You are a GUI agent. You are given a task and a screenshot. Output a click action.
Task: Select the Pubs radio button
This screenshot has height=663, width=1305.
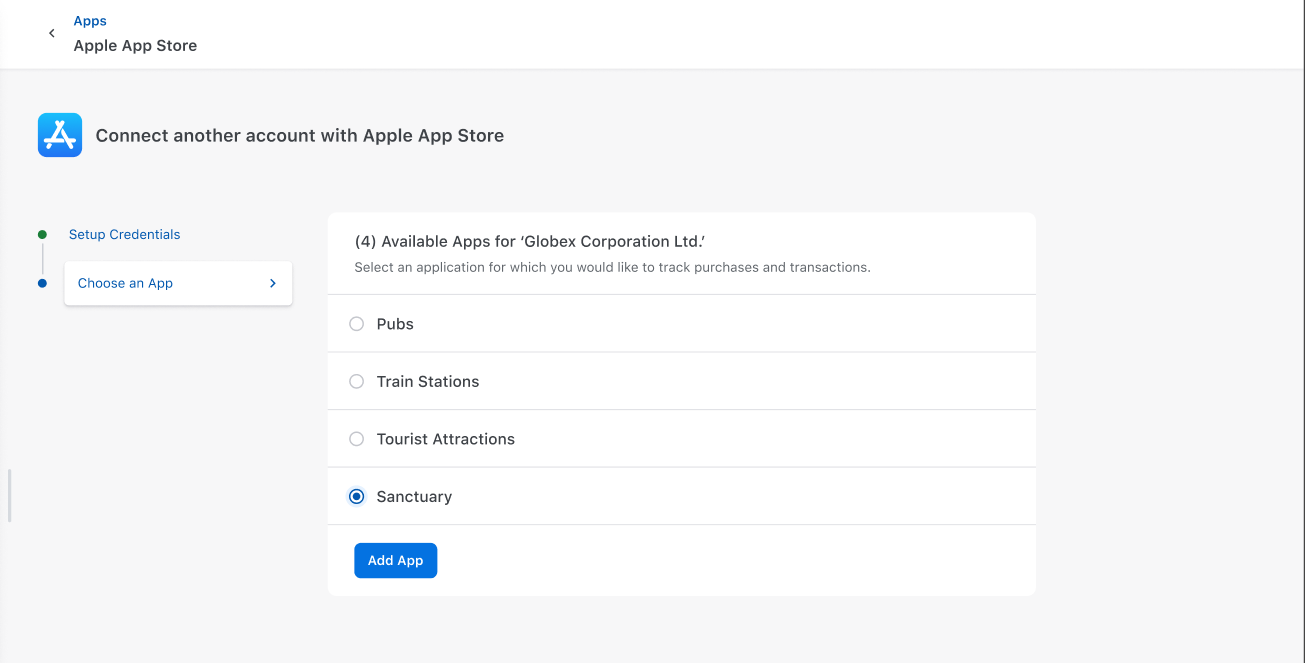356,324
